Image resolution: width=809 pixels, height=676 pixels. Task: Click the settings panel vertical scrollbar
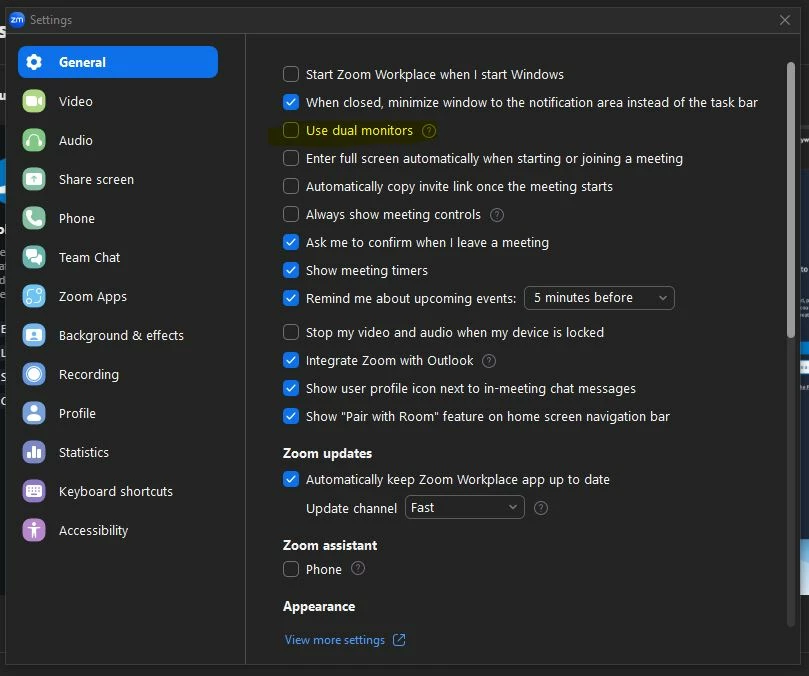click(791, 200)
